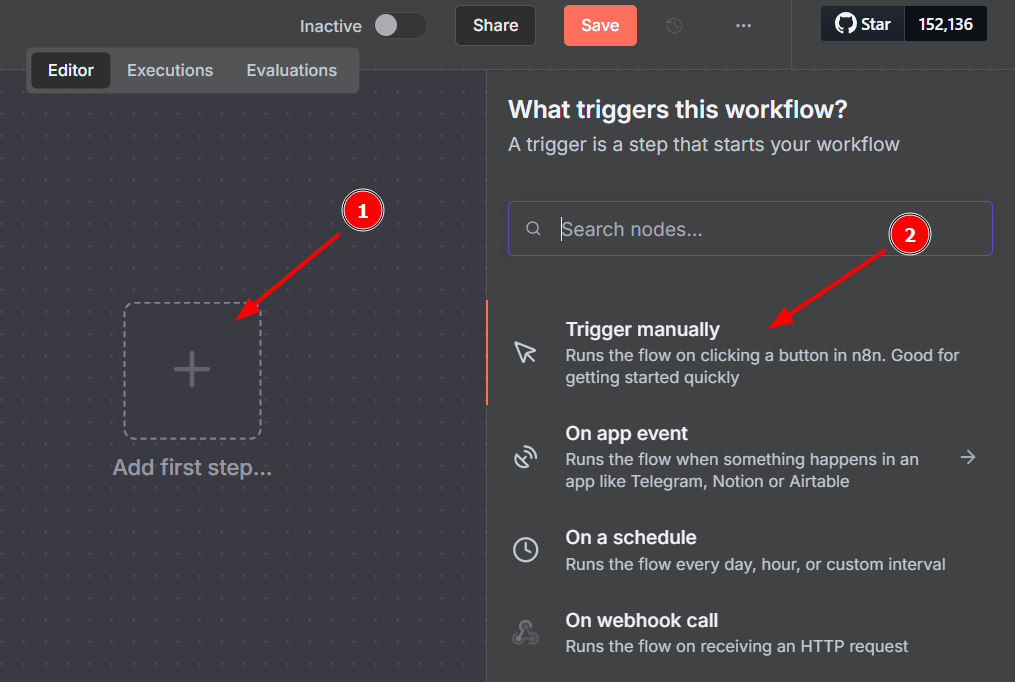Expand On app event arrow

(x=968, y=457)
